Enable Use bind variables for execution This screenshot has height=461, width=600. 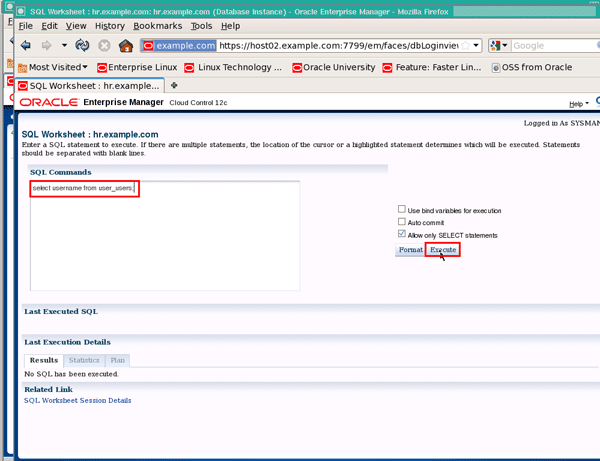pos(401,209)
